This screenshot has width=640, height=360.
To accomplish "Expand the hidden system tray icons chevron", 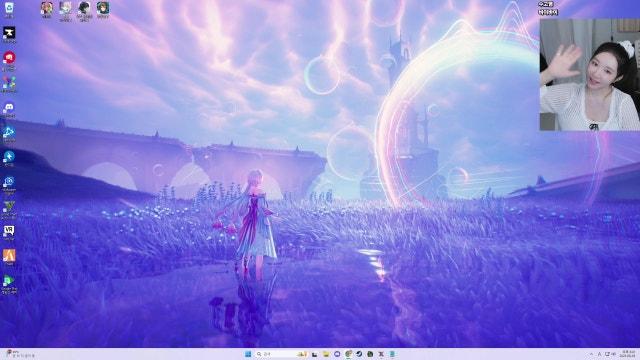I will (591, 354).
